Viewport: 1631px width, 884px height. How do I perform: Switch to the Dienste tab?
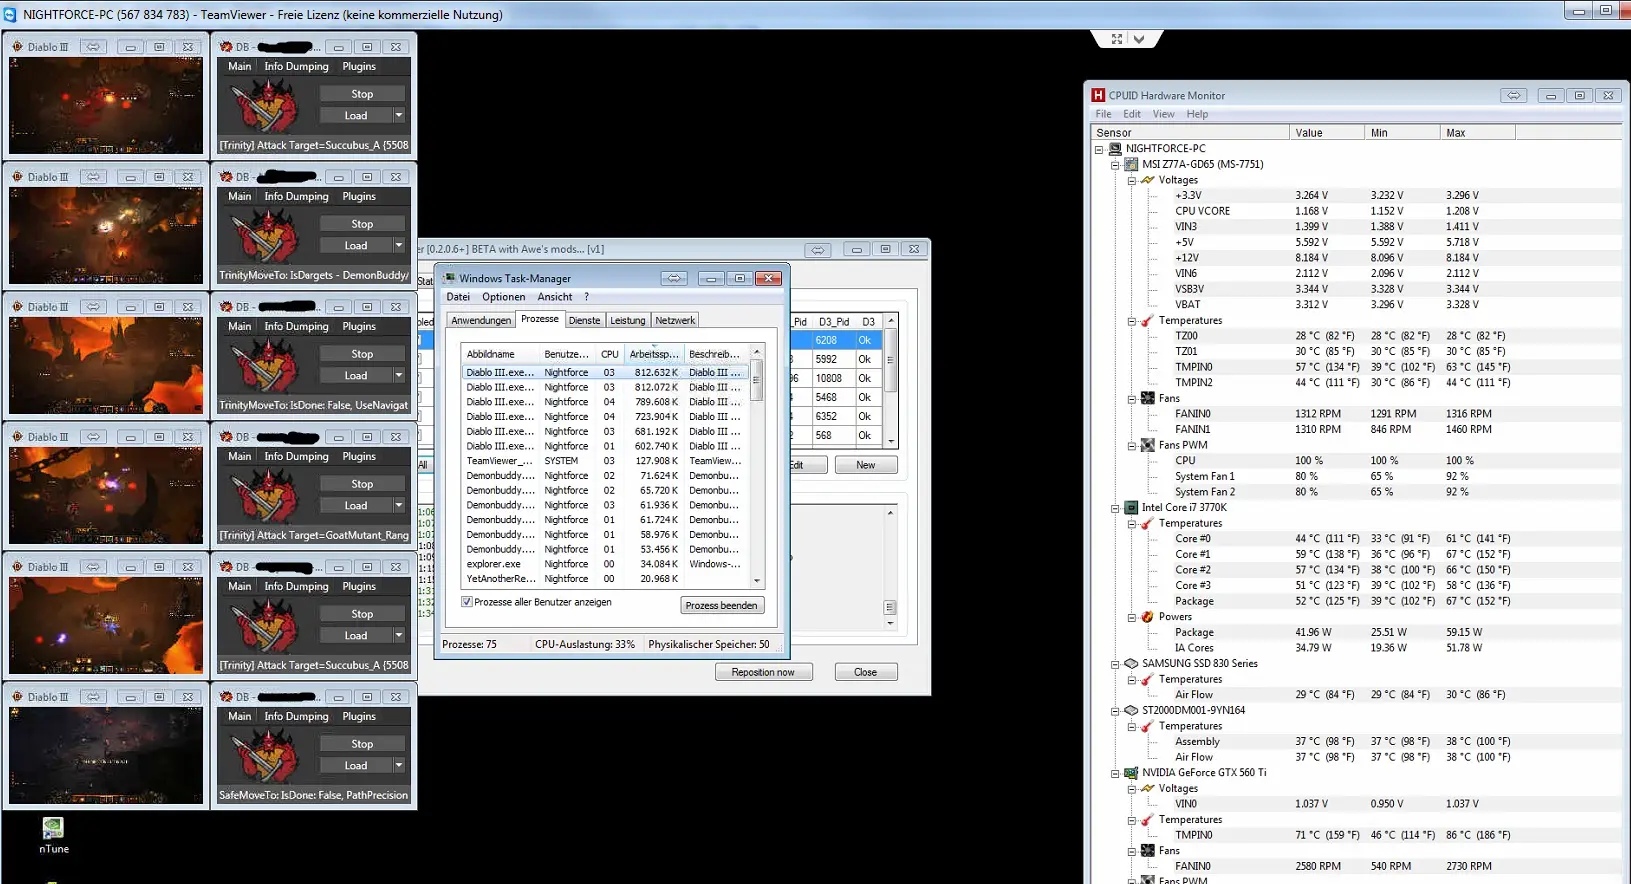[x=585, y=320]
